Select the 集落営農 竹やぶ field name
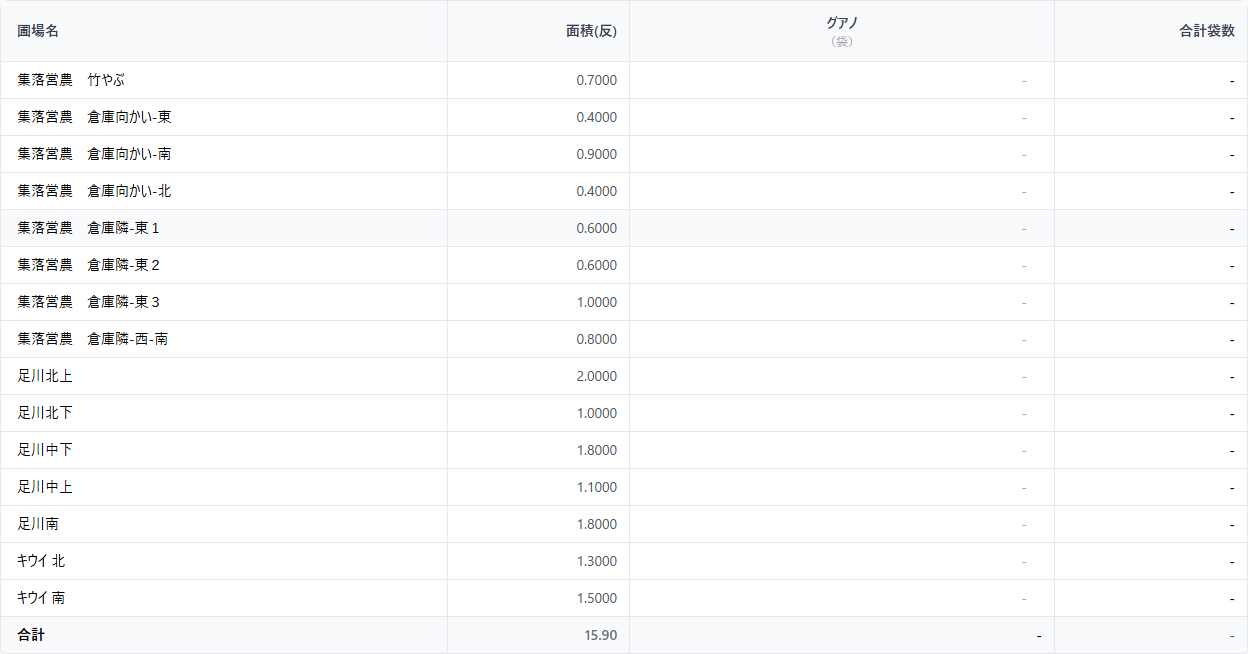Image resolution: width=1248 pixels, height=654 pixels. [71, 80]
